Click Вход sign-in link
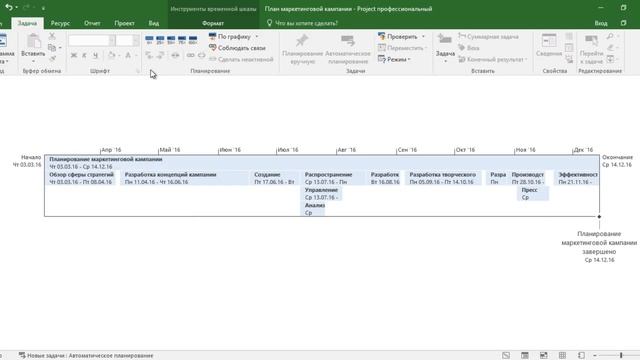 601,23
